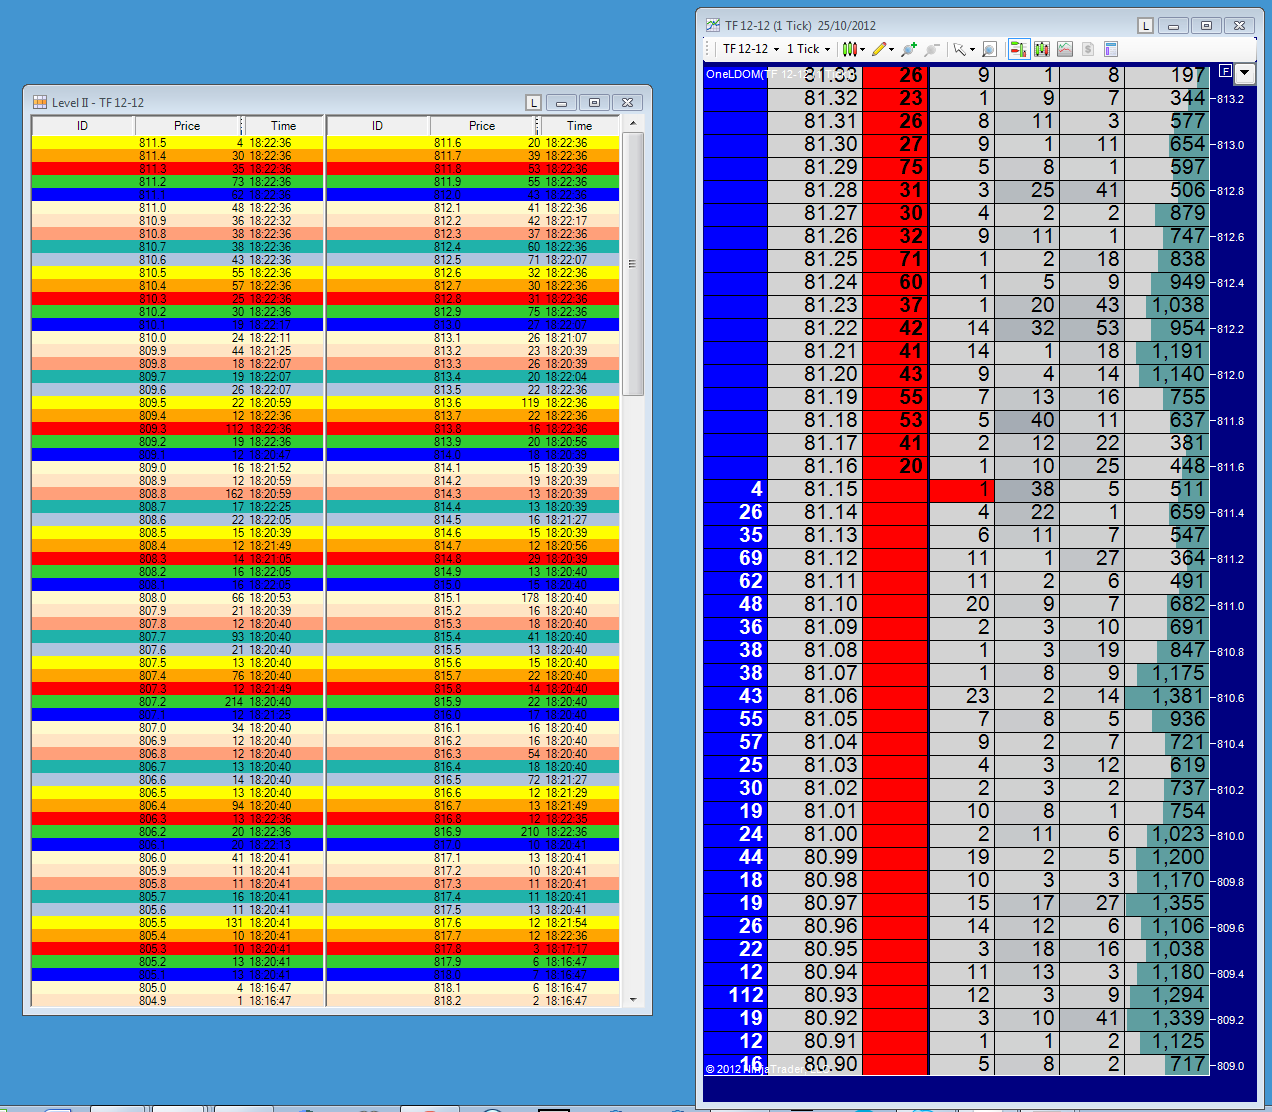Click the L link button in Level II window
Image resolution: width=1272 pixels, height=1112 pixels.
534,103
